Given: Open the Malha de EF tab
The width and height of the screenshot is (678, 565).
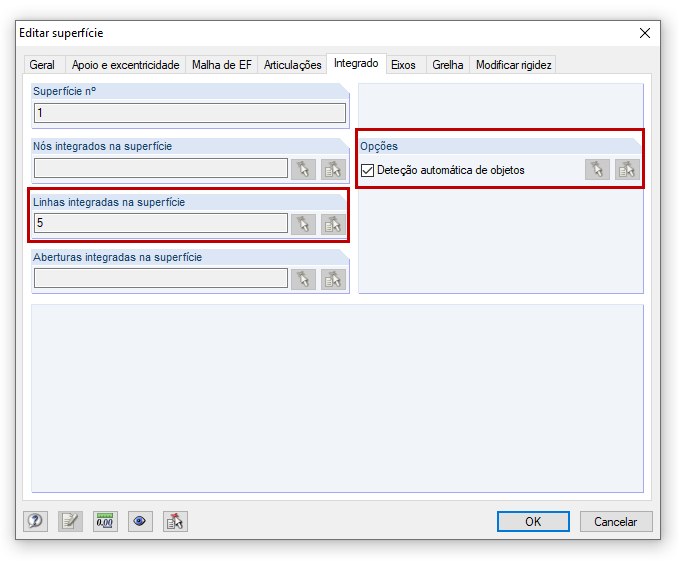Looking at the screenshot, I should point(221,65).
